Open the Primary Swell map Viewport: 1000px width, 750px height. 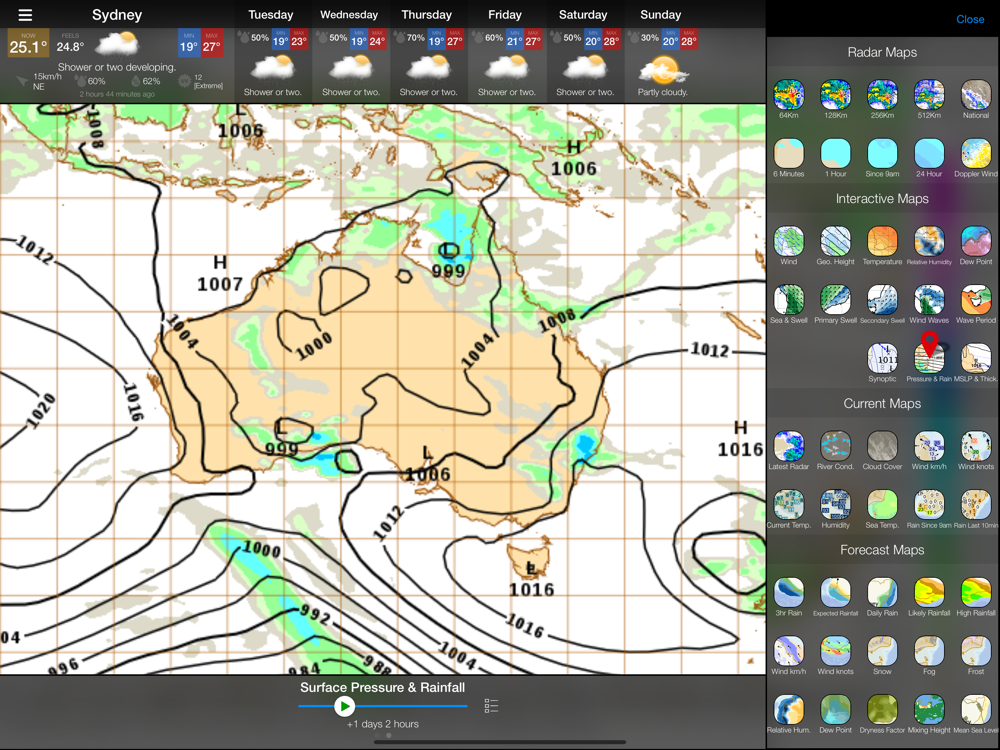point(835,300)
